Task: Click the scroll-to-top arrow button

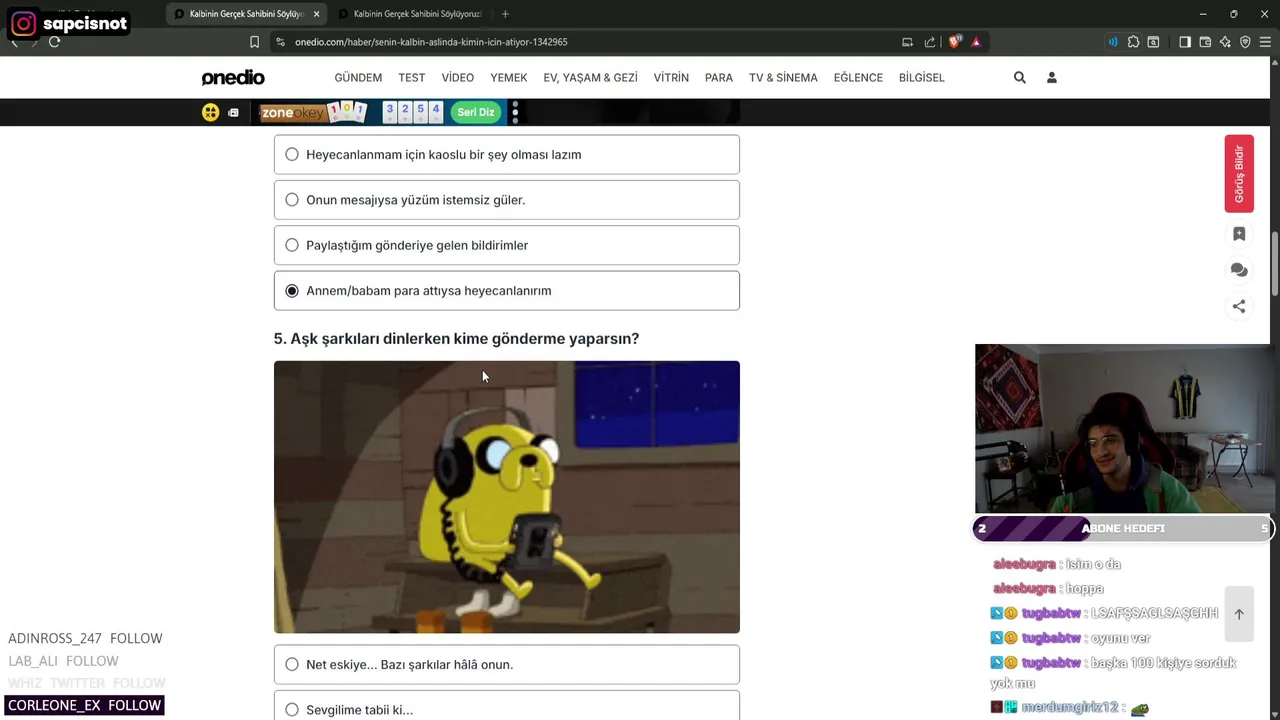Action: tap(1239, 614)
